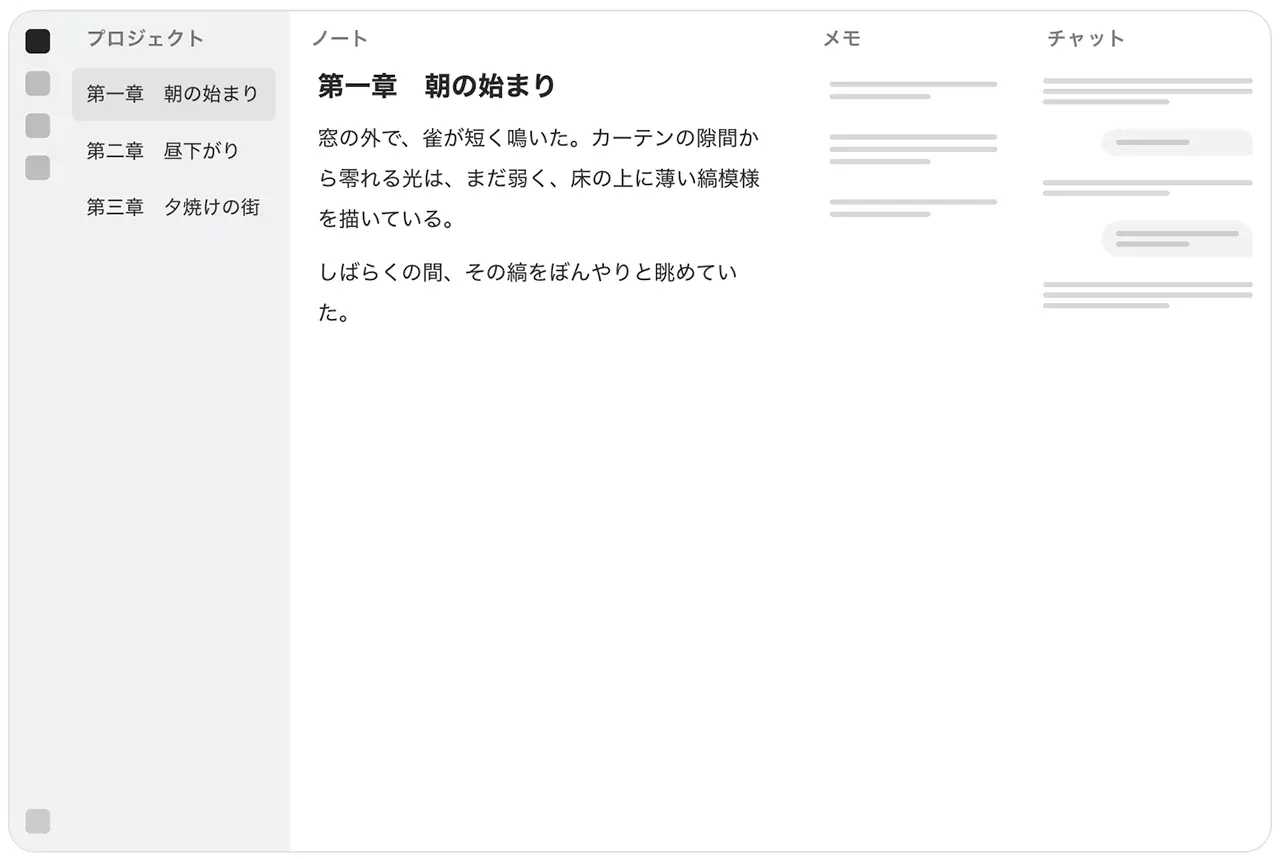The width and height of the screenshot is (1280, 859).
Task: Click the second chat reply bubble
Action: tap(1177, 238)
